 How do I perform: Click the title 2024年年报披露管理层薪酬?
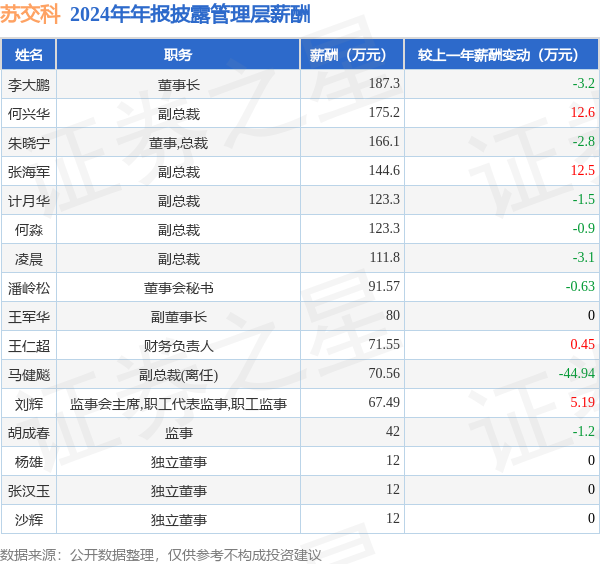(x=190, y=15)
